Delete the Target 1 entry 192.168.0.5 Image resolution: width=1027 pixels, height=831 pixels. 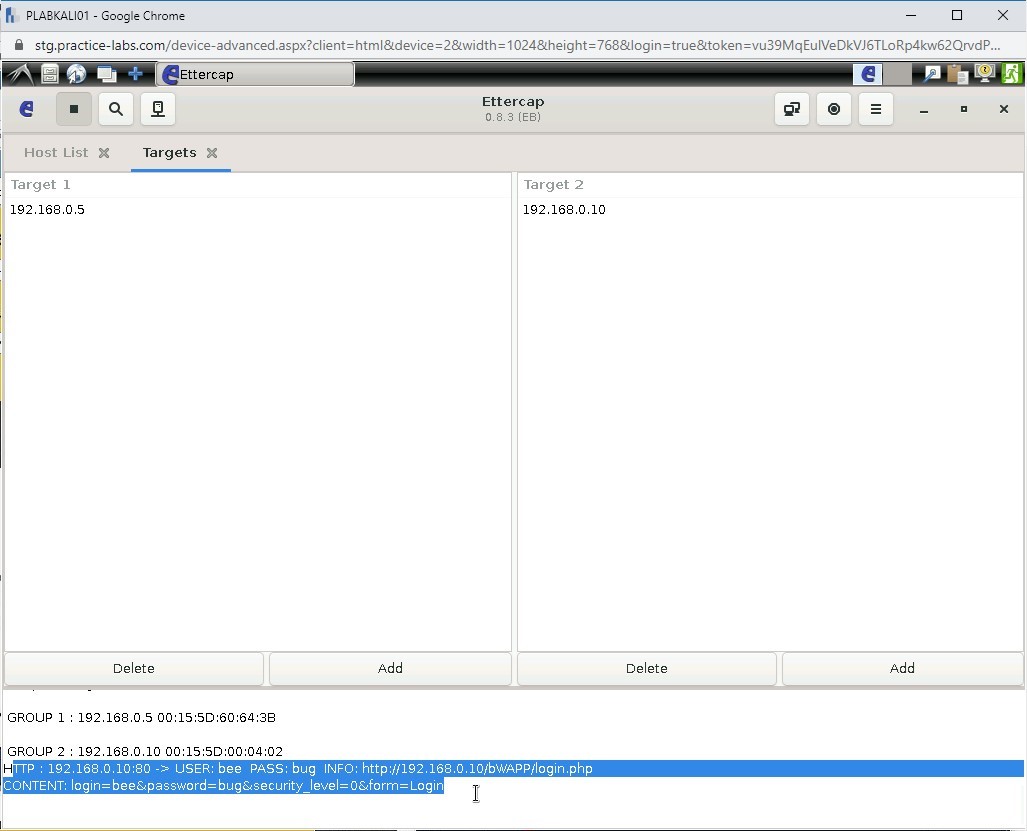tap(133, 668)
